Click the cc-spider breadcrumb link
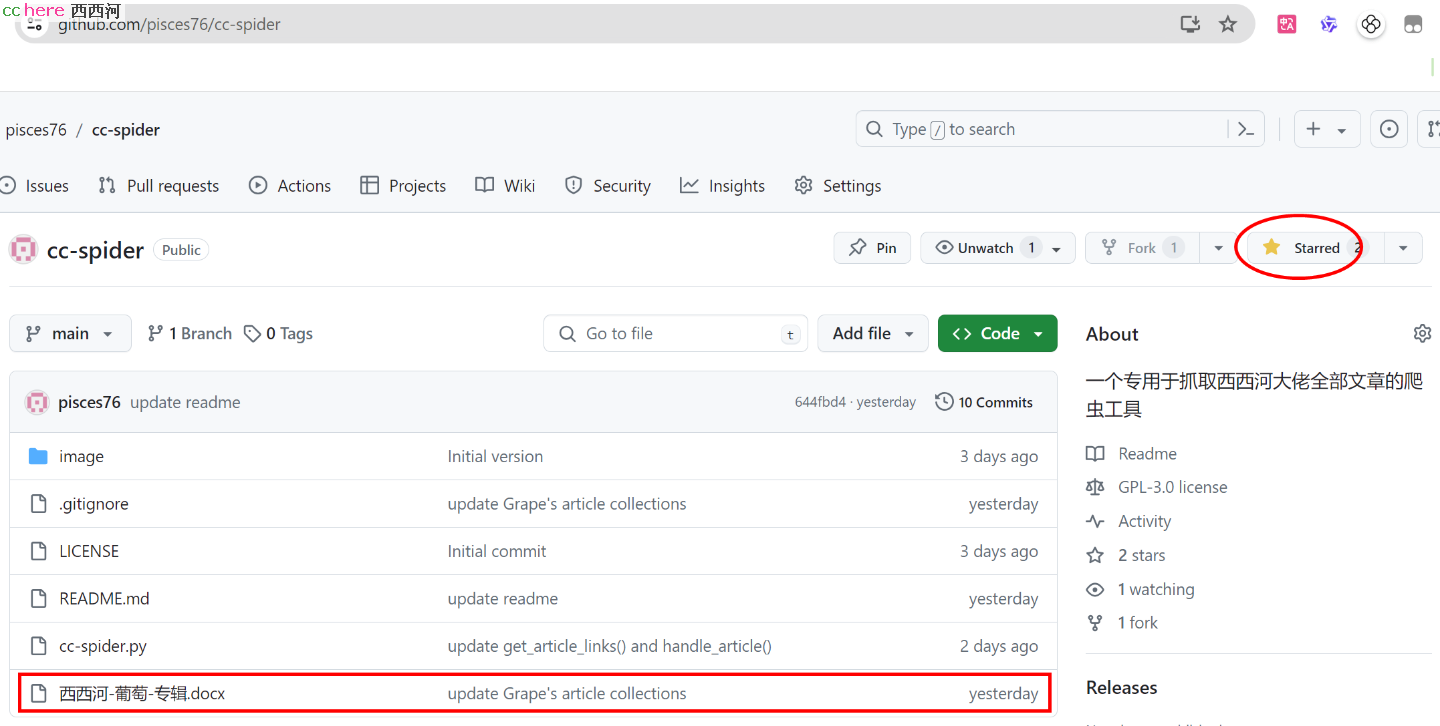The image size is (1440, 726). [126, 130]
